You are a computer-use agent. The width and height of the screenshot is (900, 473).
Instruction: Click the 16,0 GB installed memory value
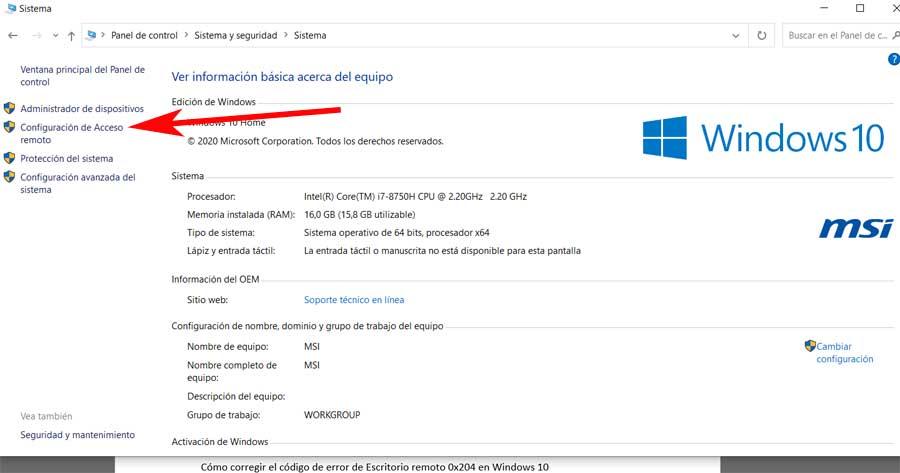(x=359, y=215)
